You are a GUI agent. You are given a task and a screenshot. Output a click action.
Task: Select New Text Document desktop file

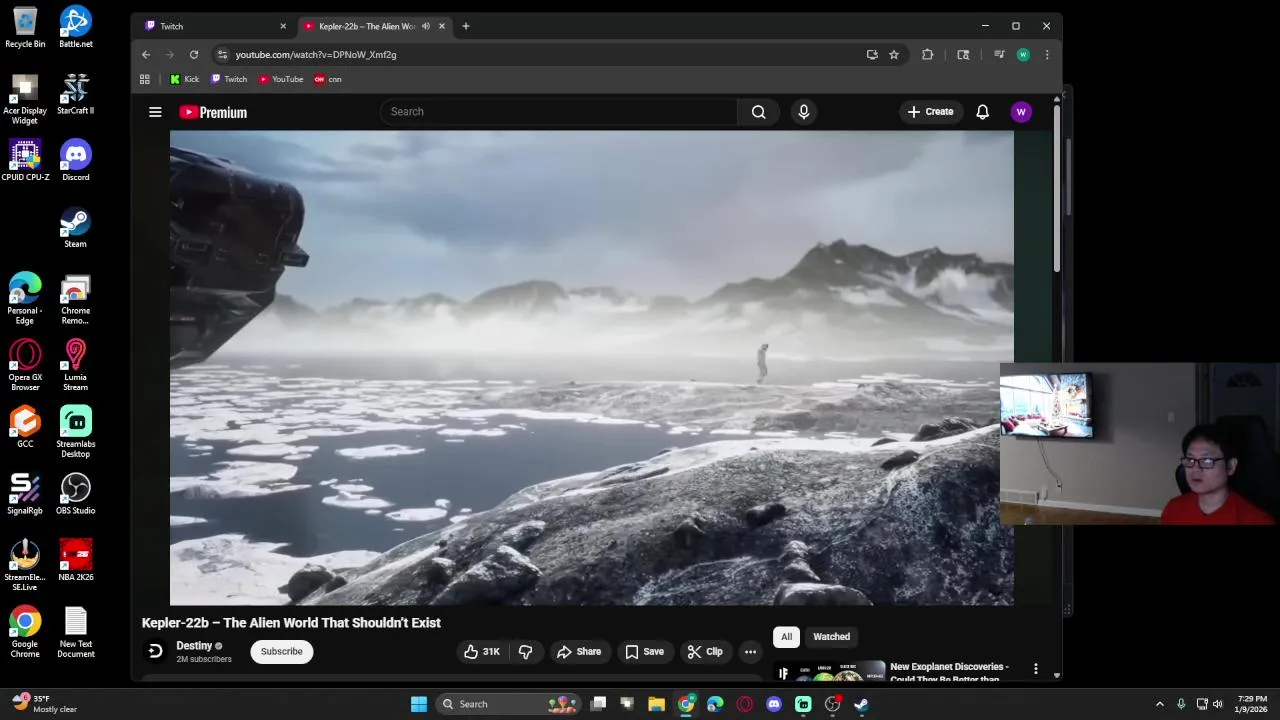(76, 632)
